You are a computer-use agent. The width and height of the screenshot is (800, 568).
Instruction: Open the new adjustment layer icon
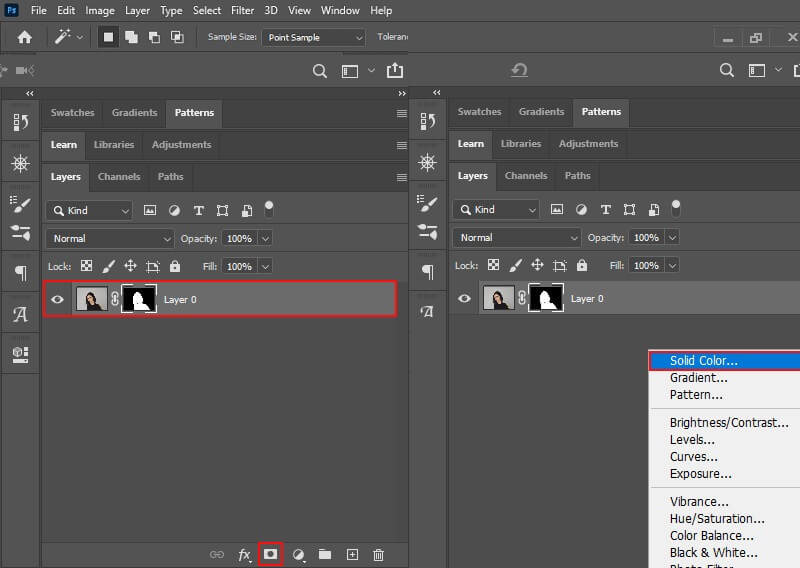click(x=298, y=554)
